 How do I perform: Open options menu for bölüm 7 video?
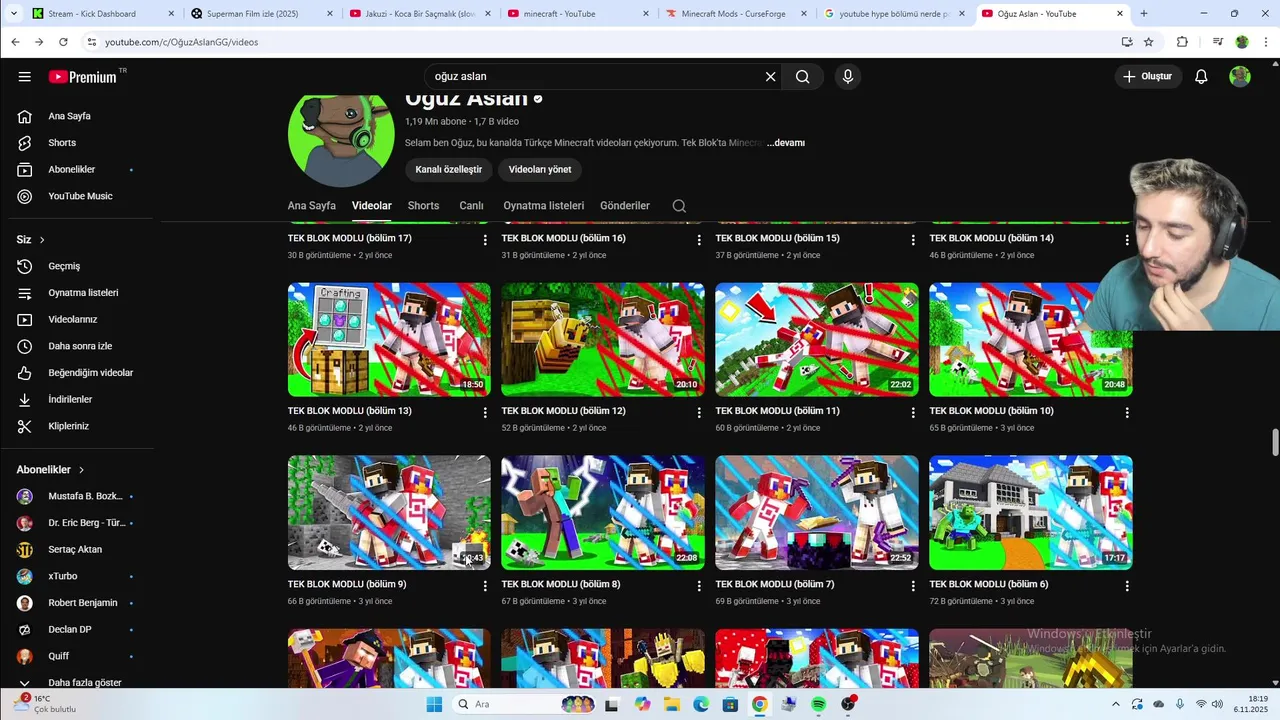(x=913, y=586)
